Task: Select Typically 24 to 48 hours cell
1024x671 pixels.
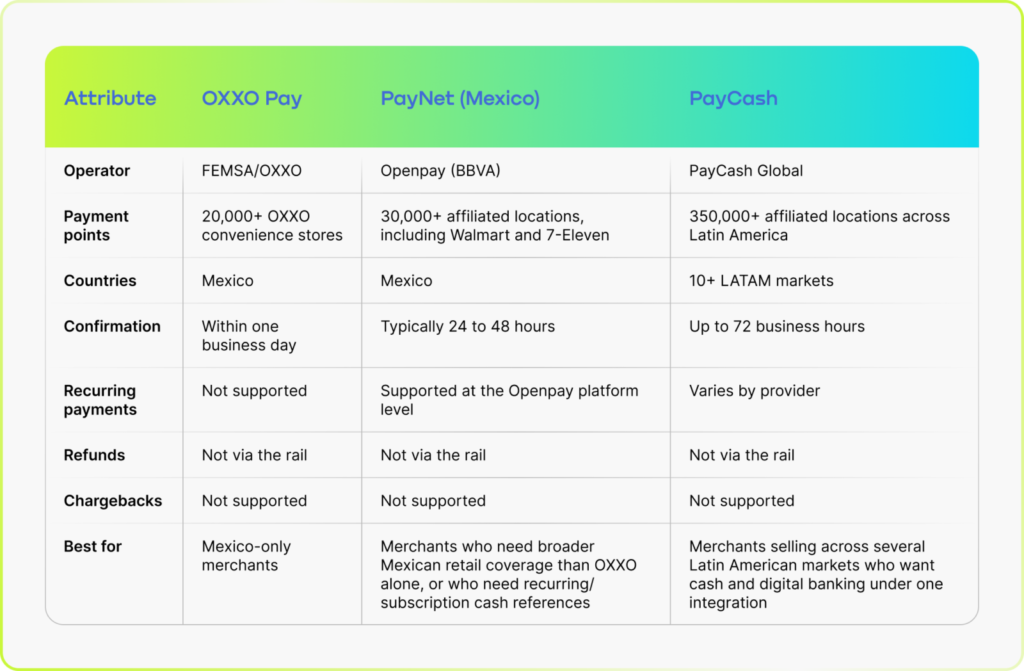Action: [x=467, y=326]
